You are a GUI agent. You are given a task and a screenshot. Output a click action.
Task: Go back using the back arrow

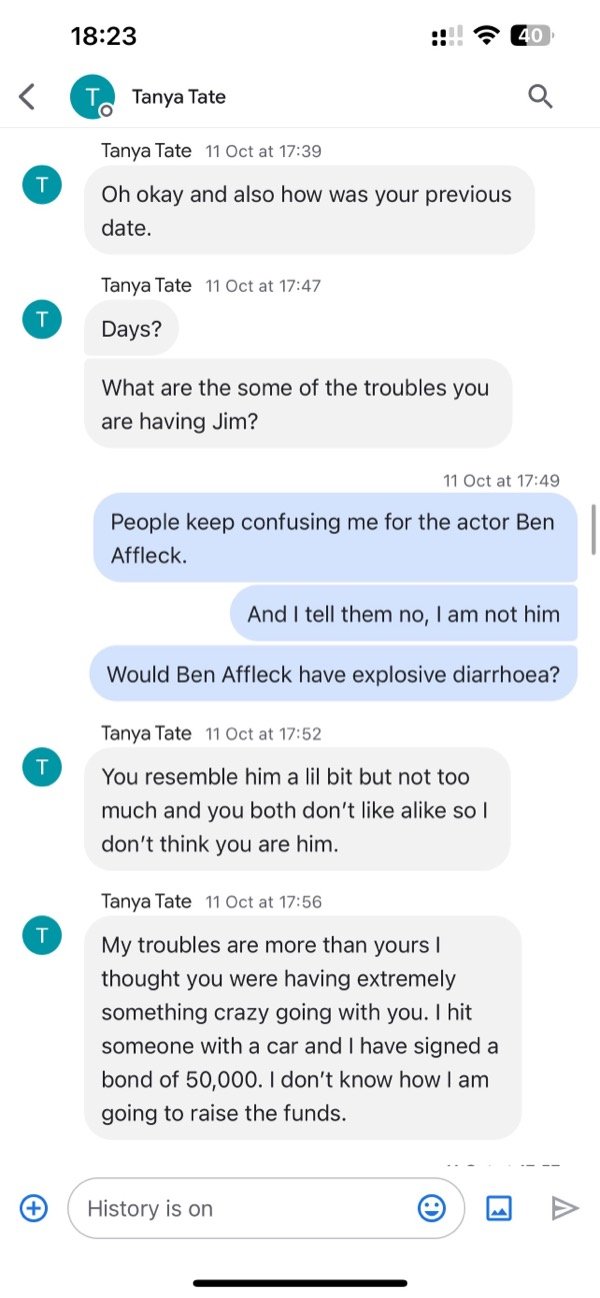26,96
